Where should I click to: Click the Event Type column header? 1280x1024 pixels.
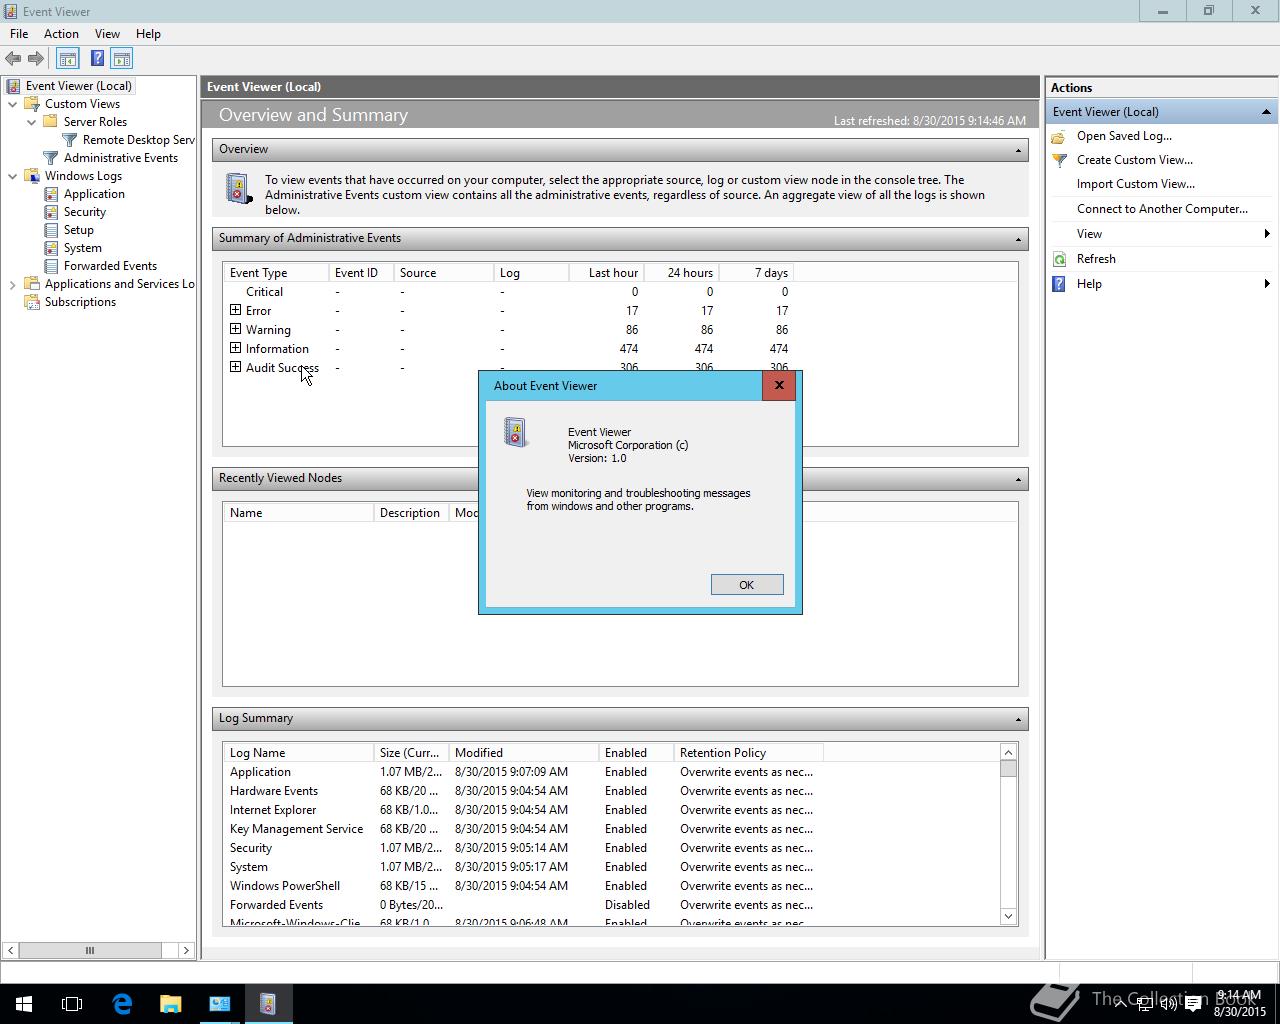pyautogui.click(x=276, y=273)
